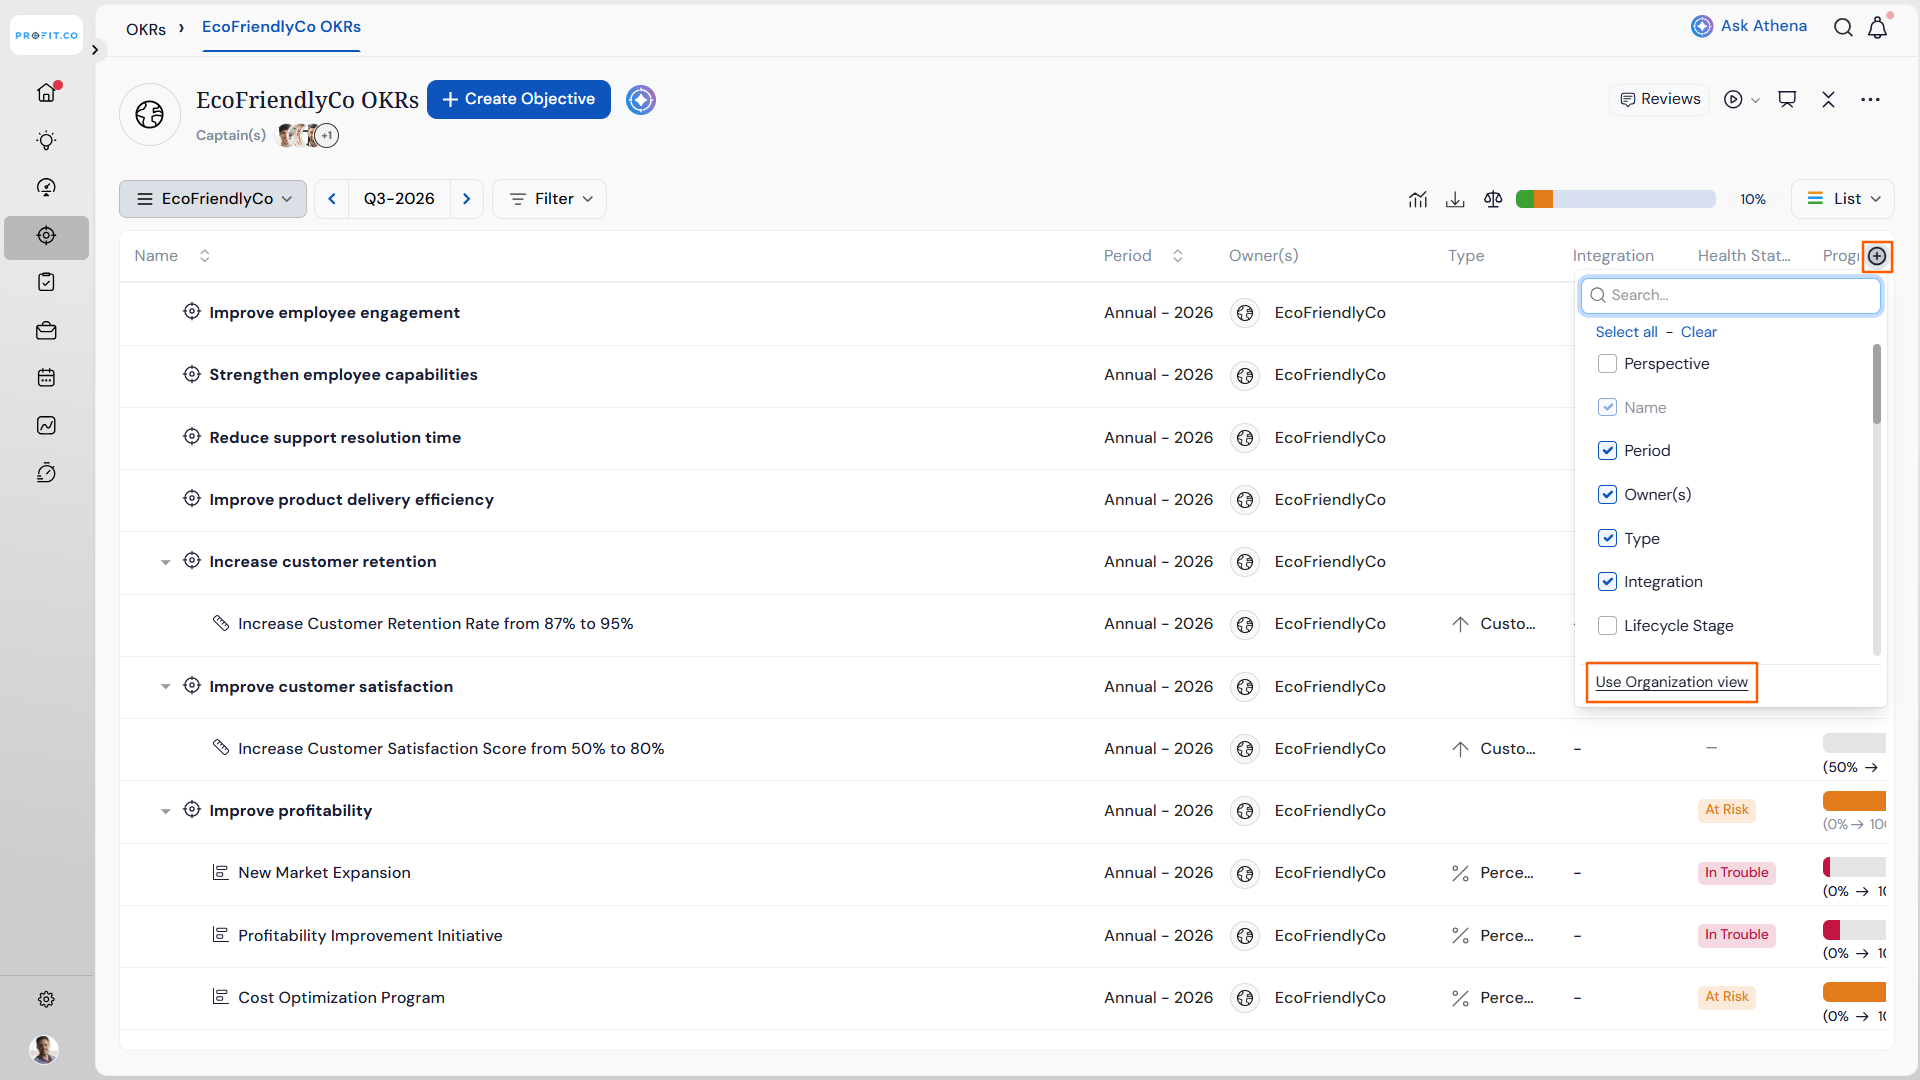
Task: Click At Risk badge for Cost Optimization Program
Action: [1727, 997]
